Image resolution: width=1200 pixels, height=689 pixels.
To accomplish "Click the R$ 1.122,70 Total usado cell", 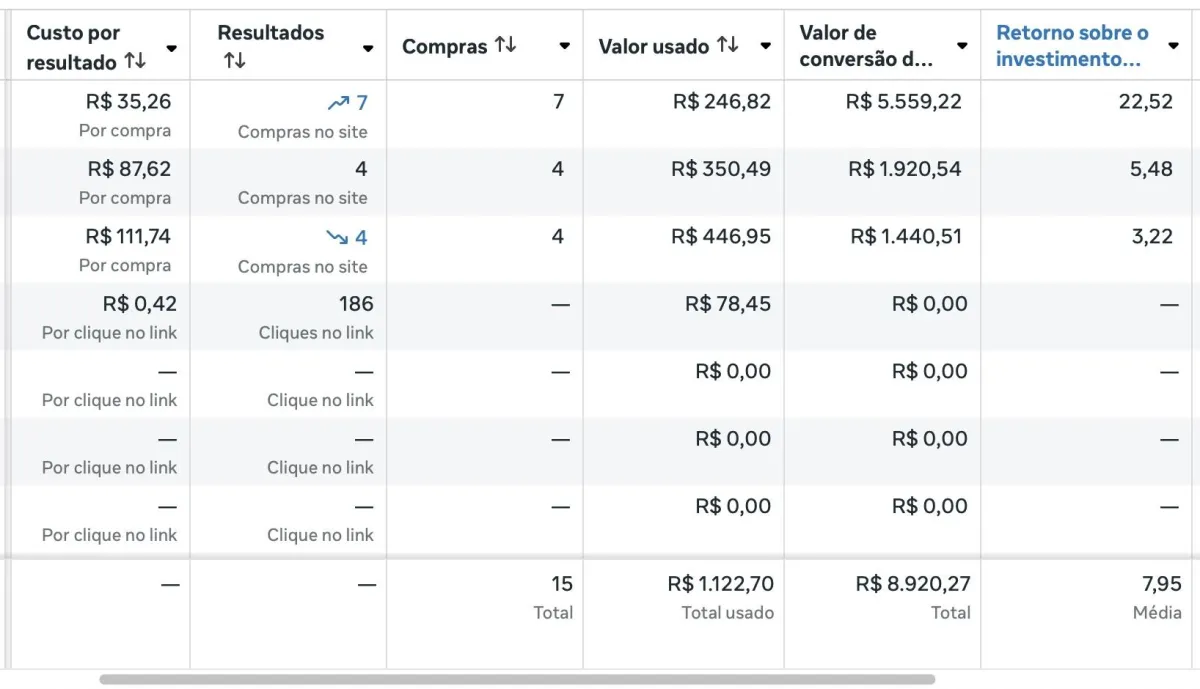I will tap(684, 597).
